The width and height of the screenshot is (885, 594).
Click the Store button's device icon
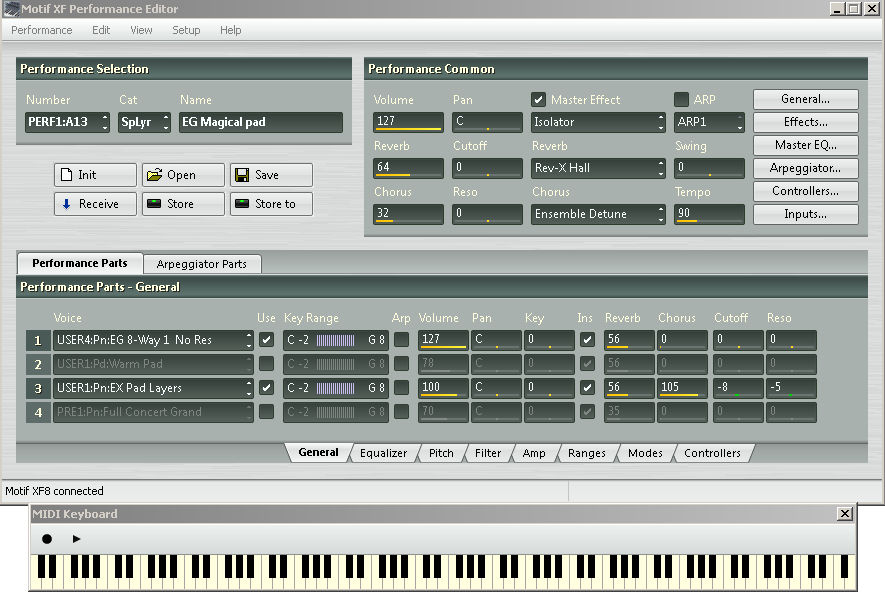(154, 203)
